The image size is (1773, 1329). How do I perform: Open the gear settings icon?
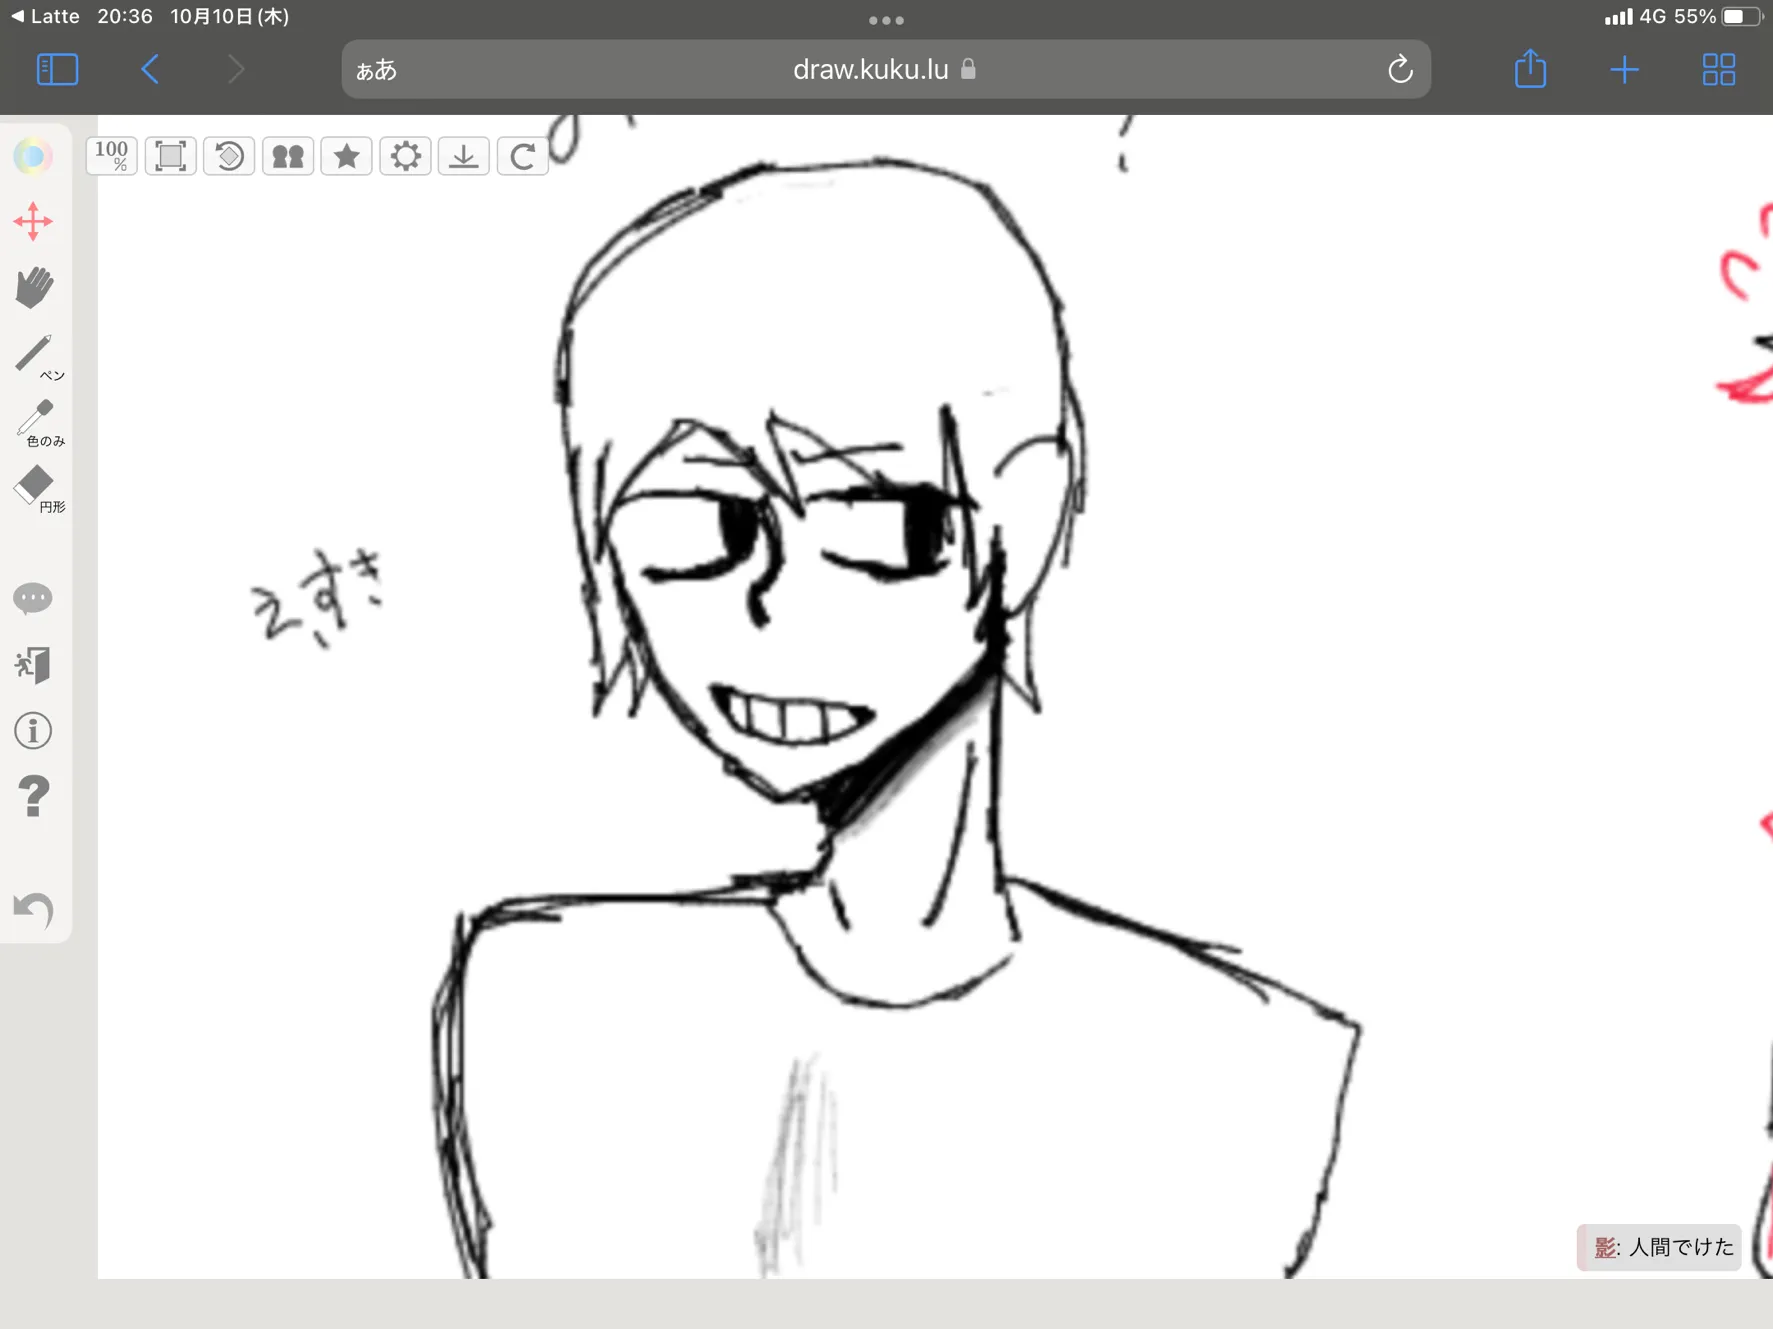[x=405, y=156]
